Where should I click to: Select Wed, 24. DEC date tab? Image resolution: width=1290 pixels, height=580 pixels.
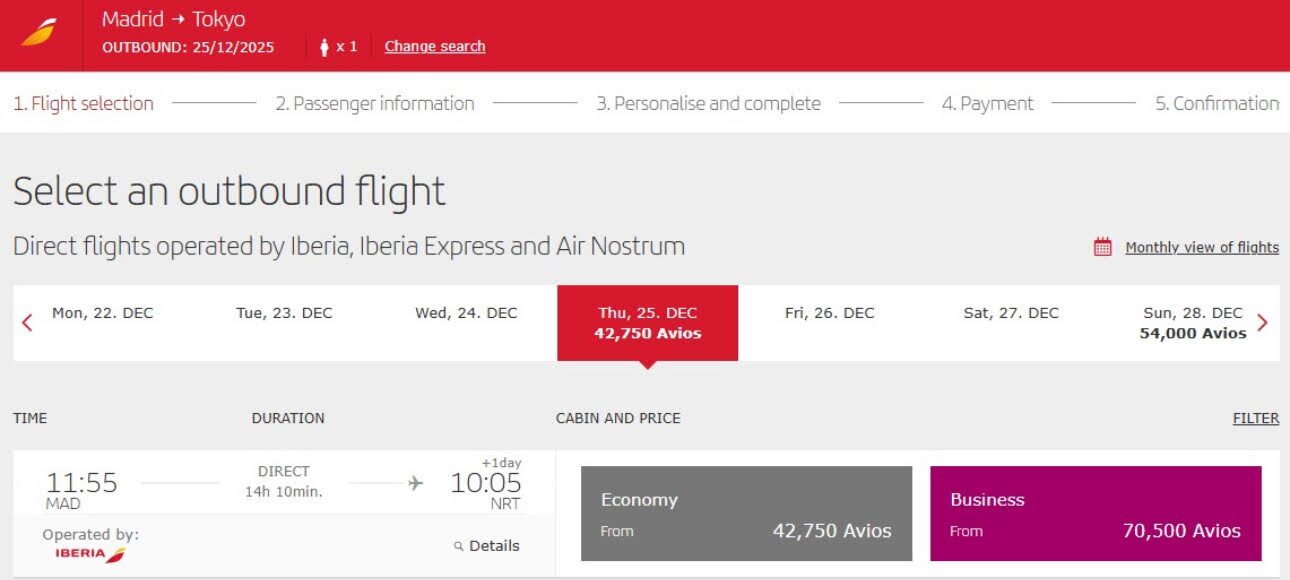pyautogui.click(x=466, y=313)
